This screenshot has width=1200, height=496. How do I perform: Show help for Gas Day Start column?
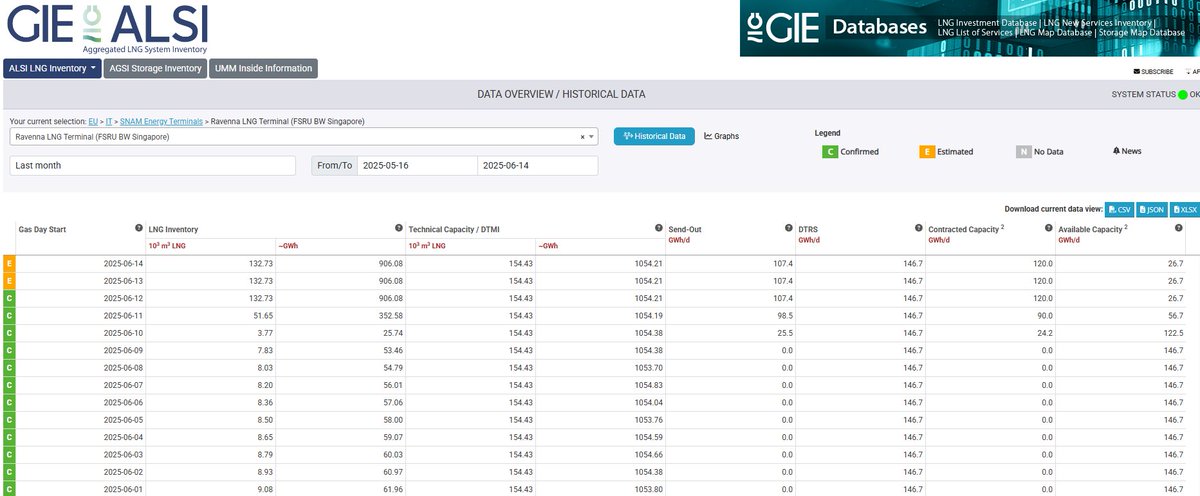pyautogui.click(x=139, y=228)
